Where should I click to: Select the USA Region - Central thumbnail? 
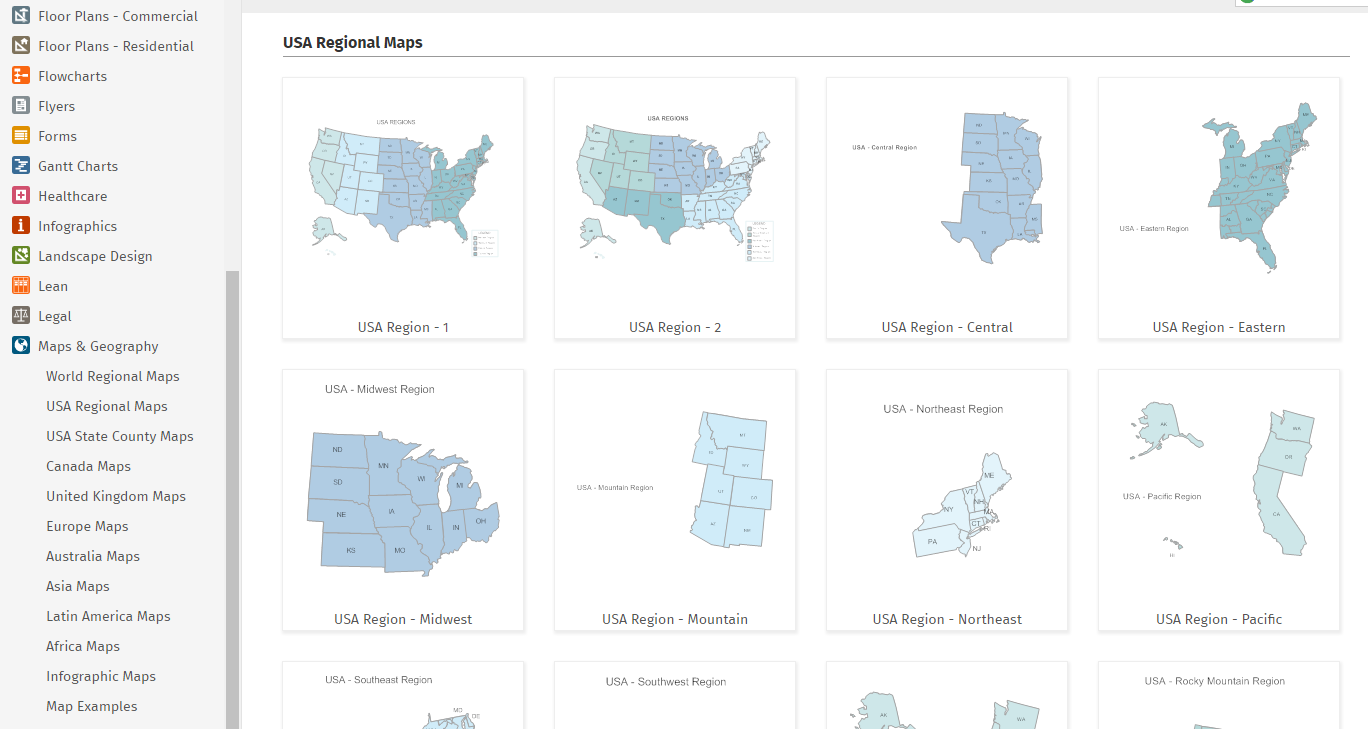pyautogui.click(x=946, y=208)
